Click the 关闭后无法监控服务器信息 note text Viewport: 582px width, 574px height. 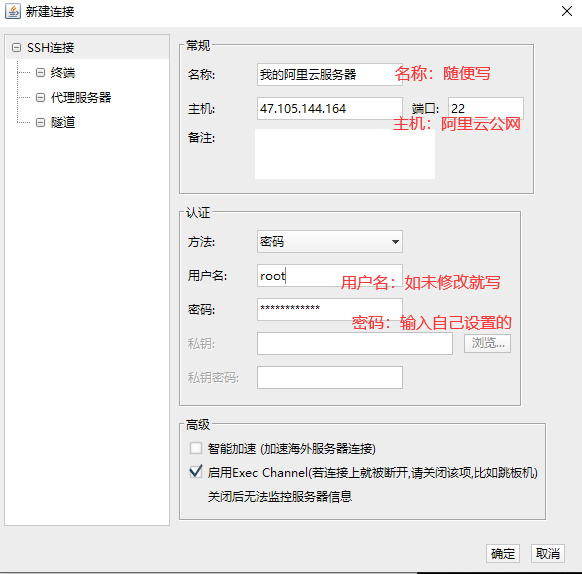point(279,496)
